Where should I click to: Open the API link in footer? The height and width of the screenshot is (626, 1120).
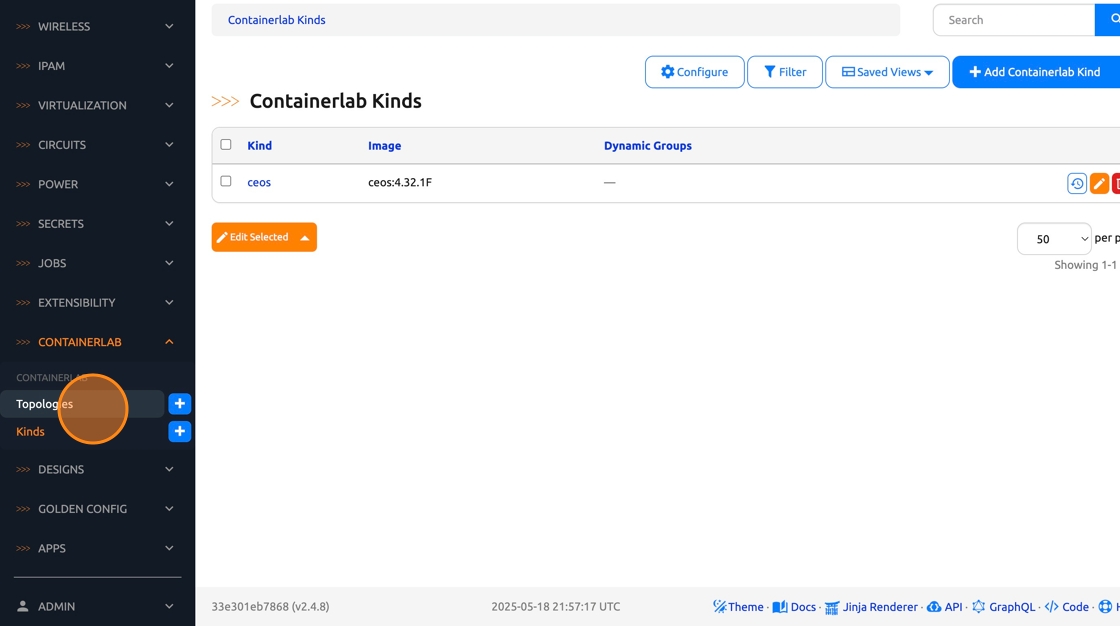pos(944,607)
